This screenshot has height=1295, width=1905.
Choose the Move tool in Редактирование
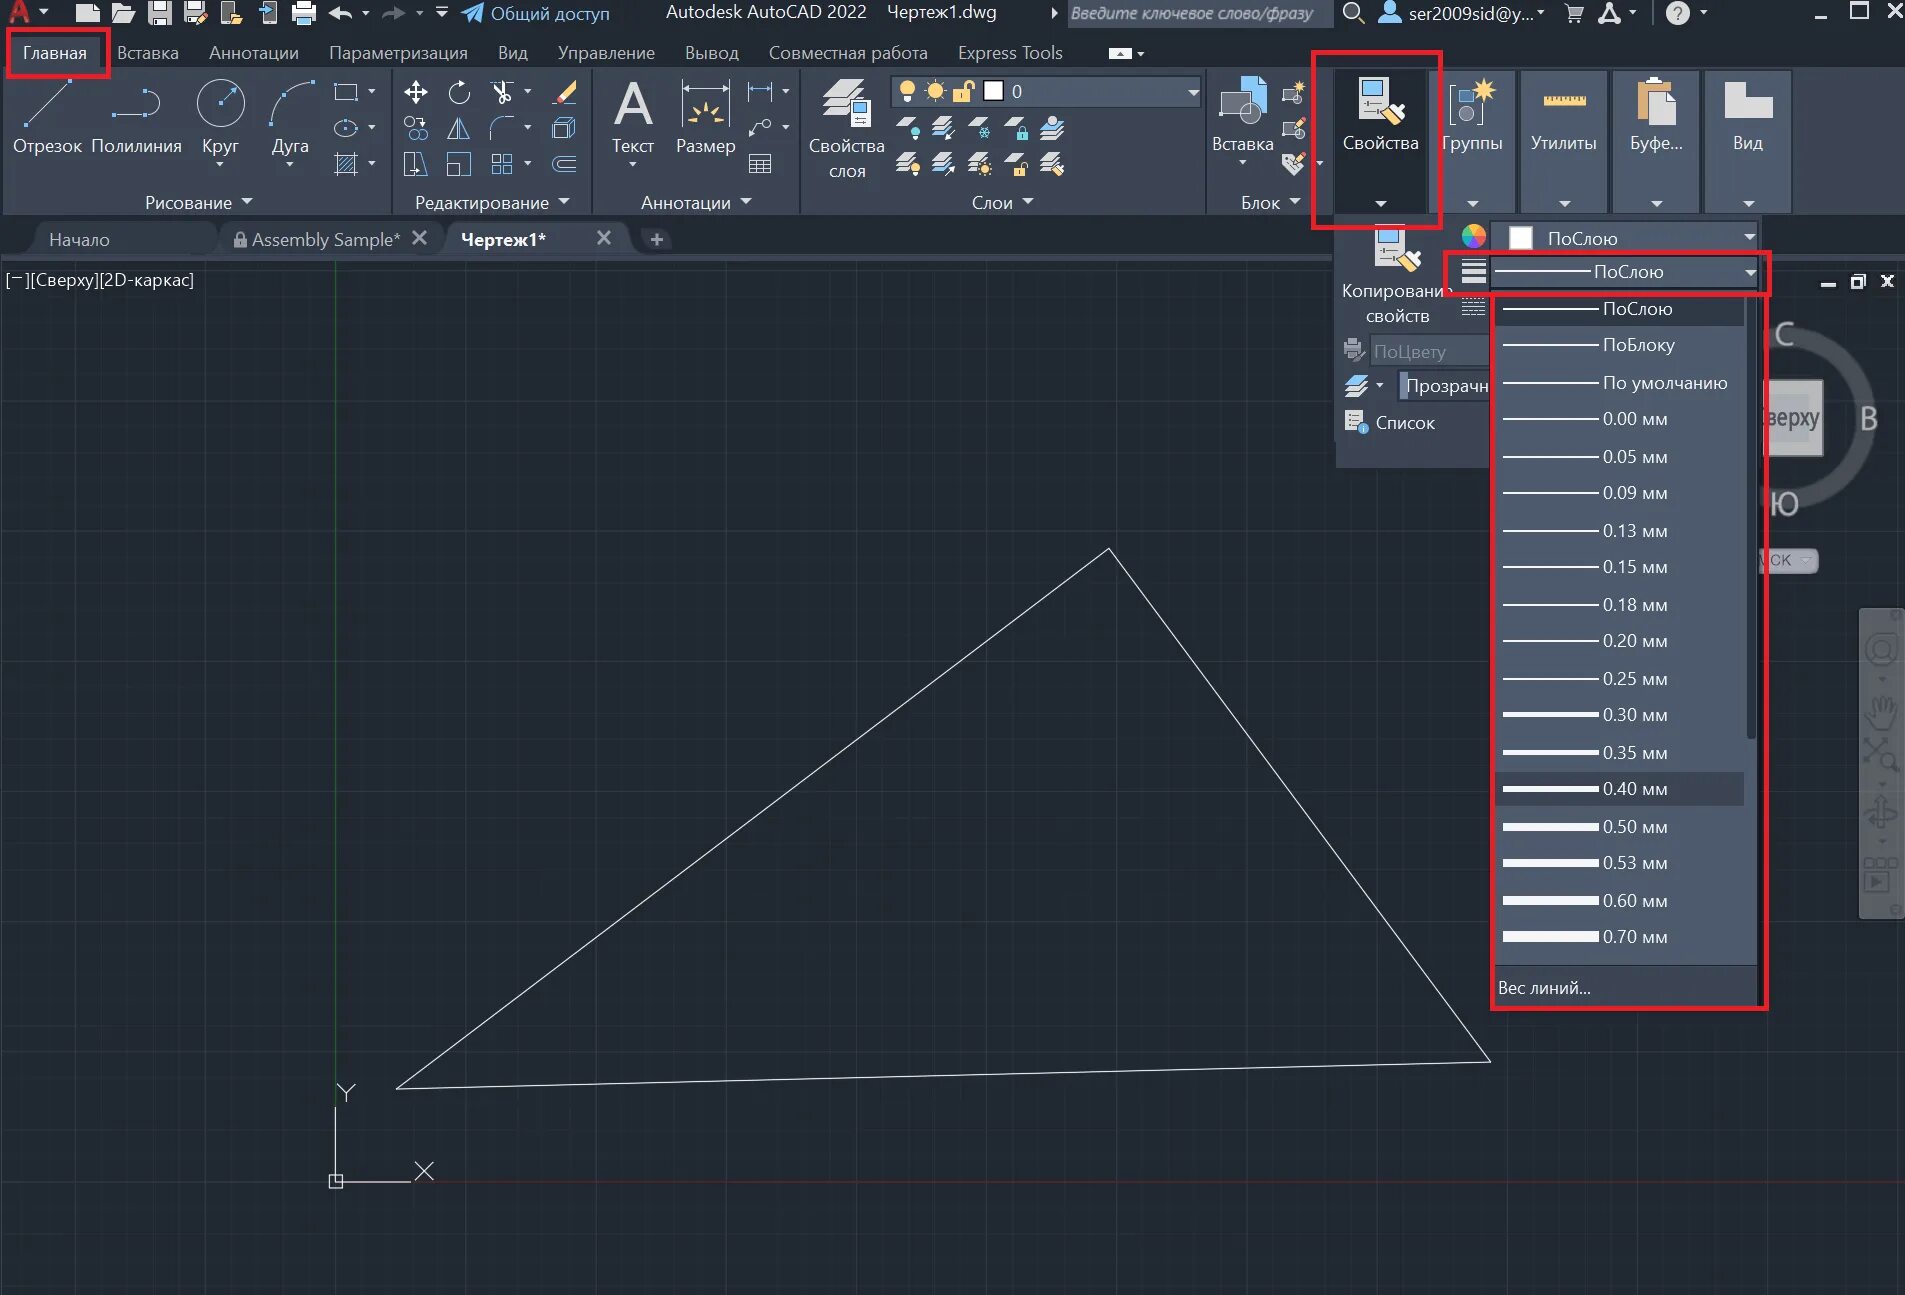(x=416, y=92)
